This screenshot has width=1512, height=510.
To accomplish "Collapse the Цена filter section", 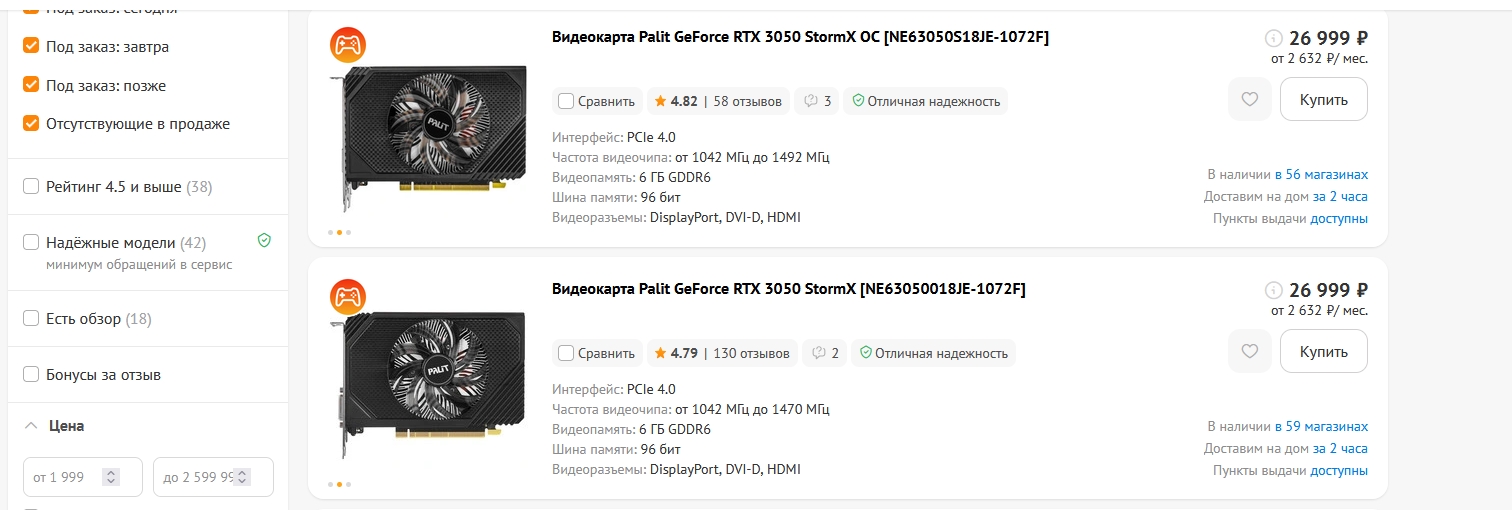I will (31, 425).
